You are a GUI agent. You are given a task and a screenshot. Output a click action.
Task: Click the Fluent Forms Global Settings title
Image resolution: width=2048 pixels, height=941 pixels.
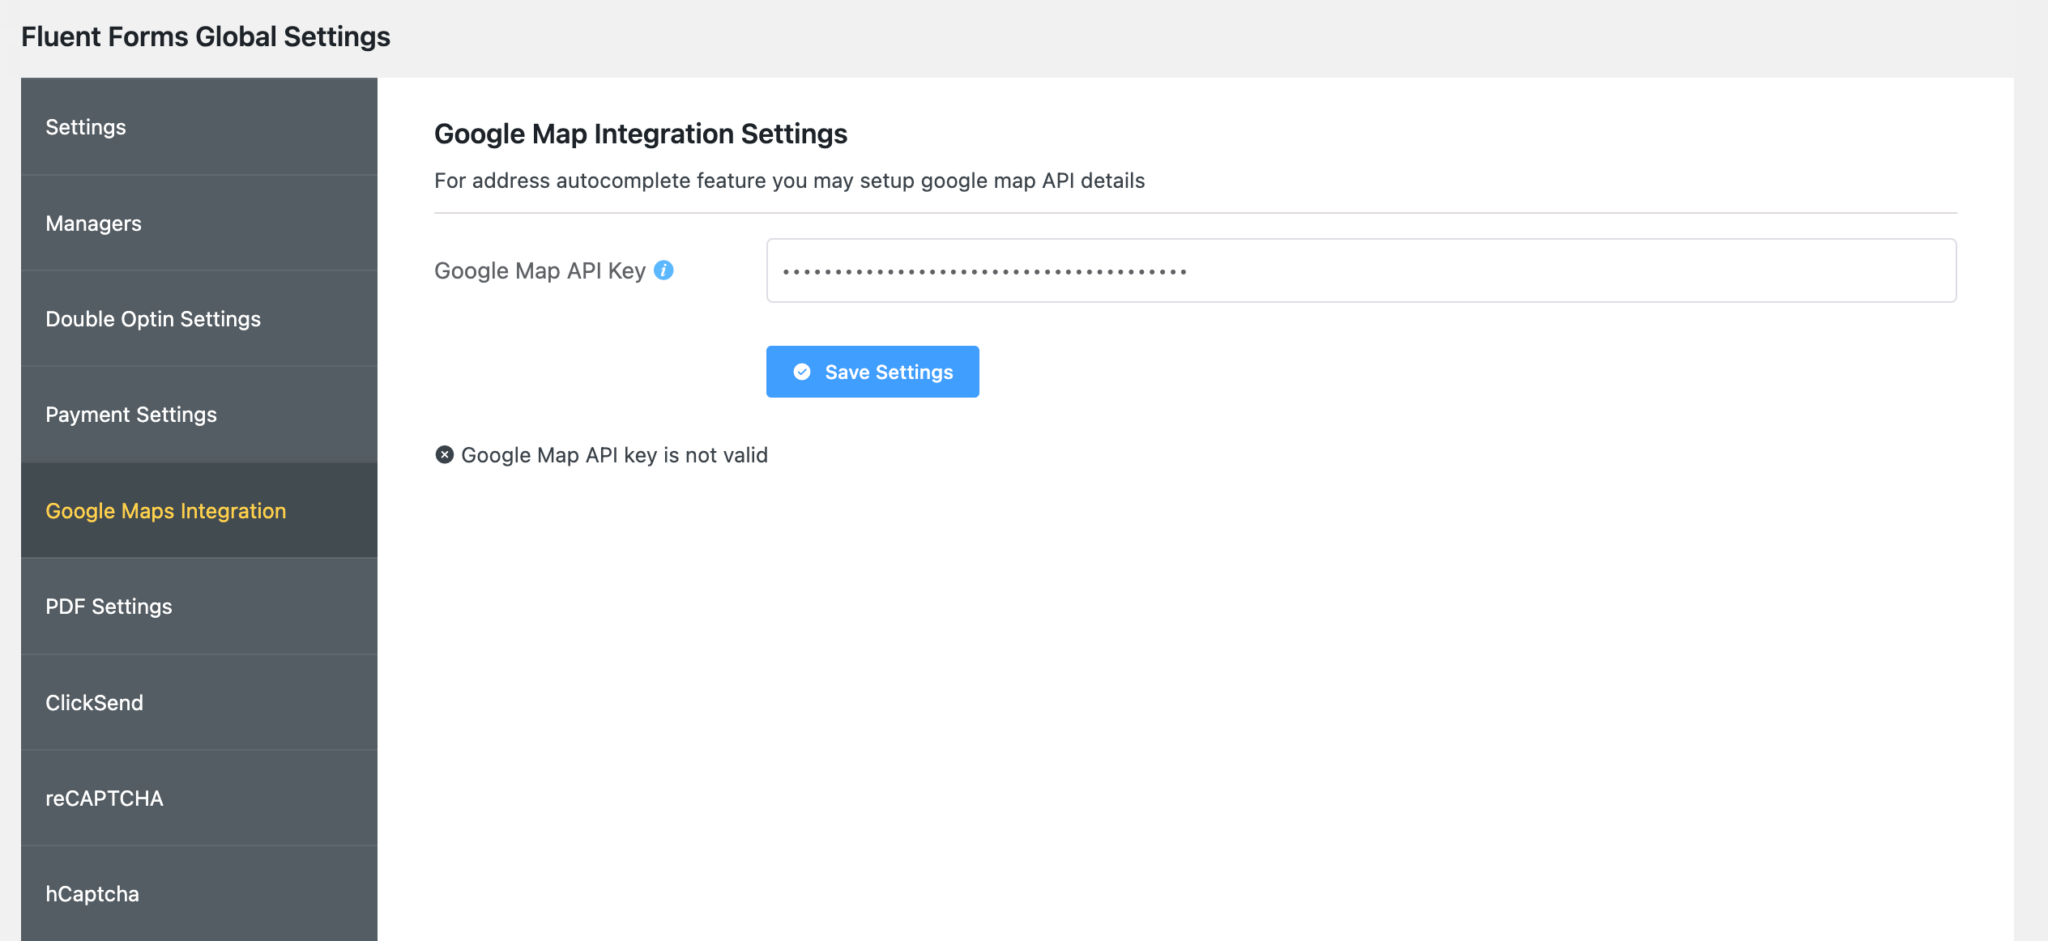click(x=205, y=36)
